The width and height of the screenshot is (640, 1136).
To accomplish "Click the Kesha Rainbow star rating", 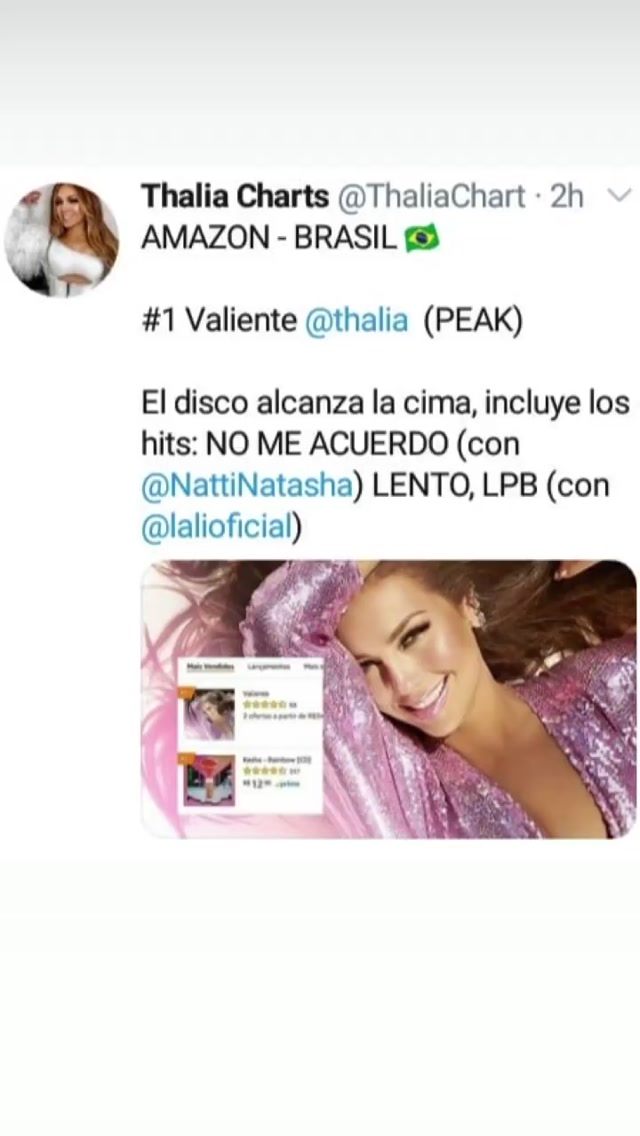I will (265, 771).
